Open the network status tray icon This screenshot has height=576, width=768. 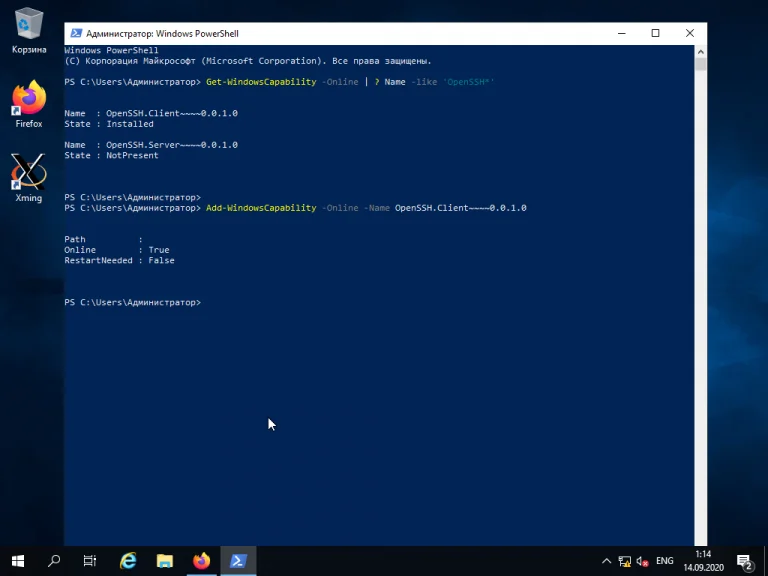(x=624, y=561)
